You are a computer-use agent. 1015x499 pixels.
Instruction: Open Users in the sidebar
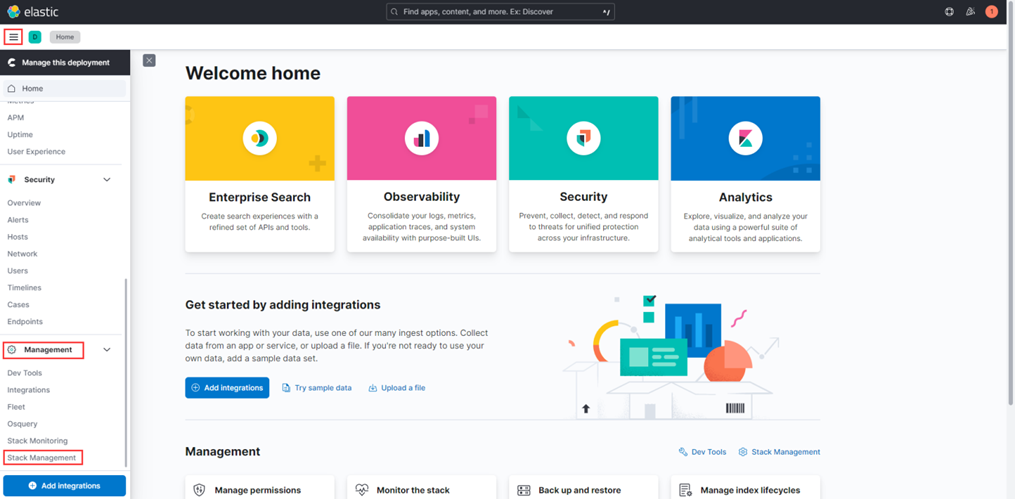(17, 271)
